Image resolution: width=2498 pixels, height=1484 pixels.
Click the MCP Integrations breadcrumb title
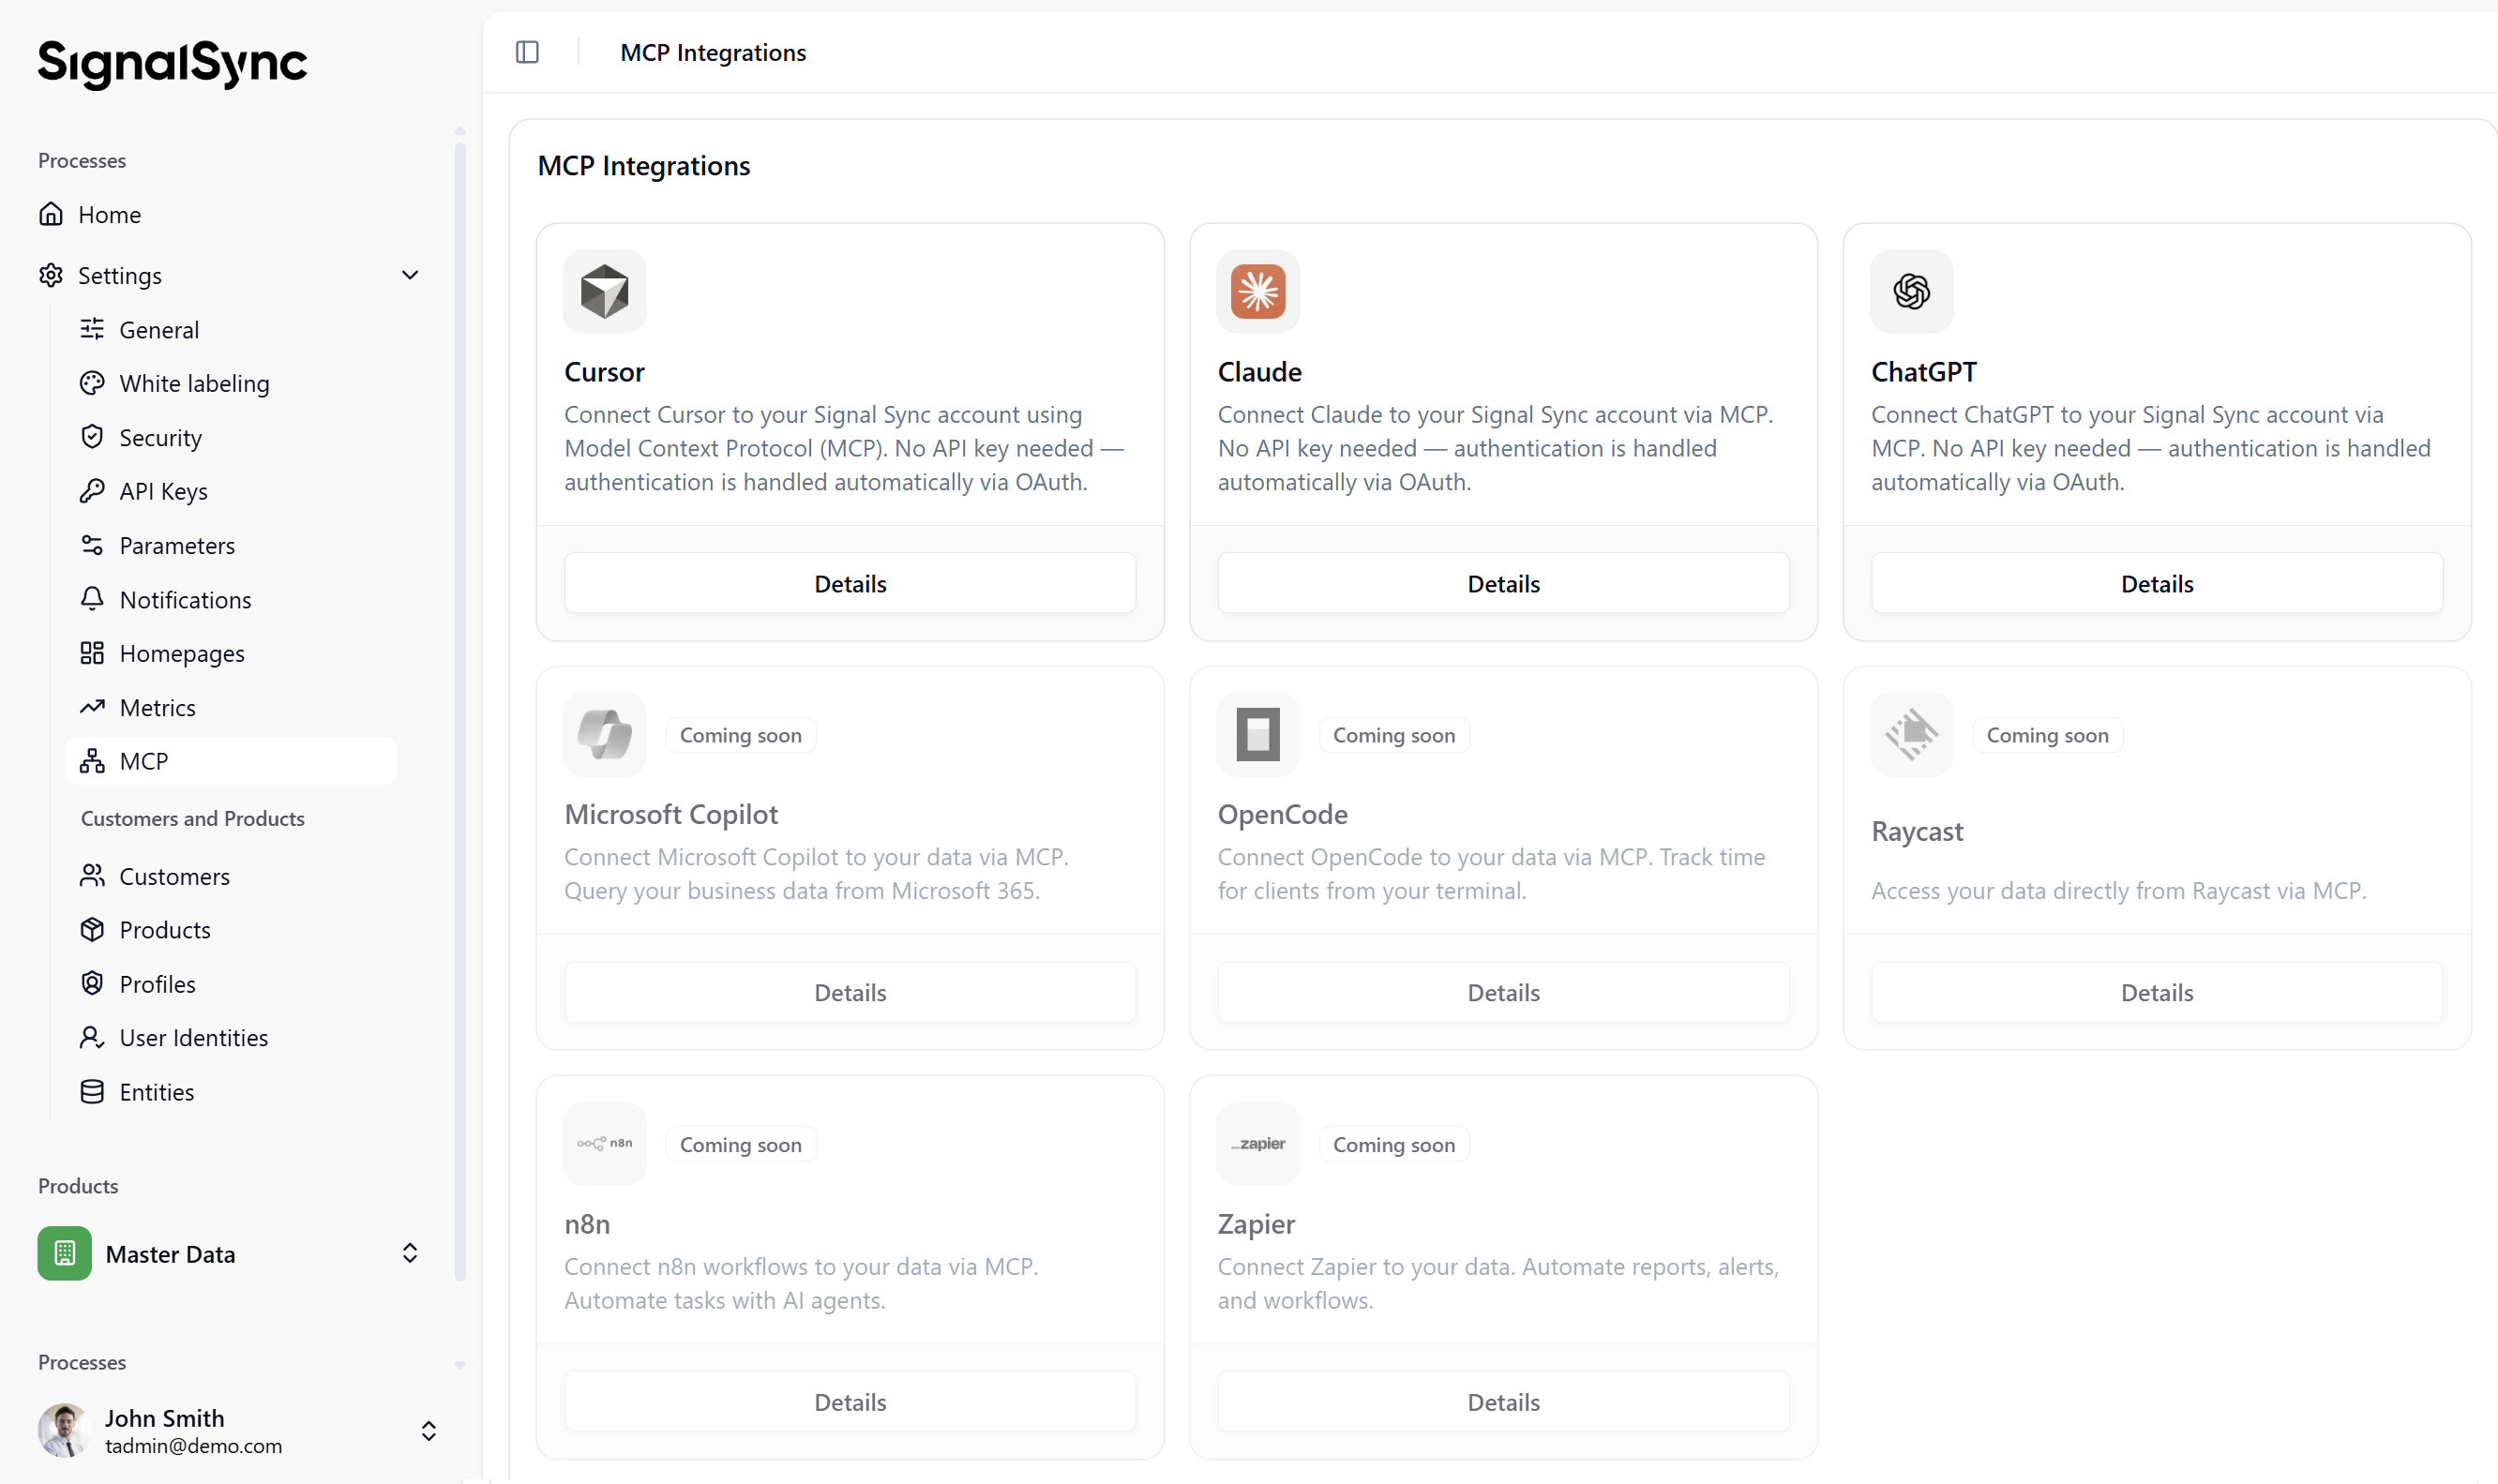point(713,52)
